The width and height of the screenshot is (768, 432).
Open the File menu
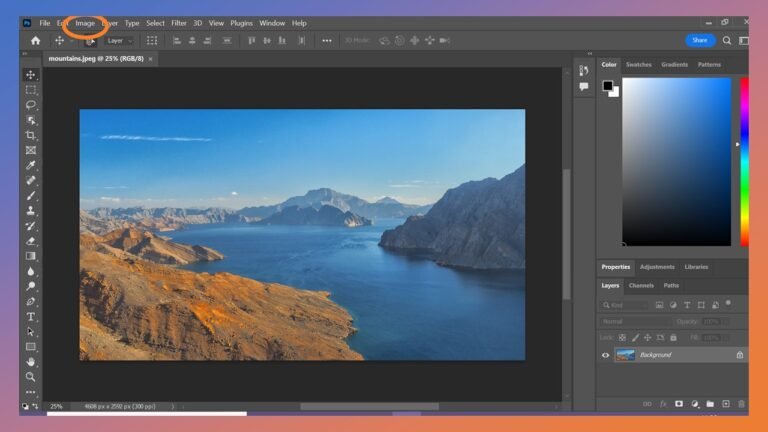point(45,23)
